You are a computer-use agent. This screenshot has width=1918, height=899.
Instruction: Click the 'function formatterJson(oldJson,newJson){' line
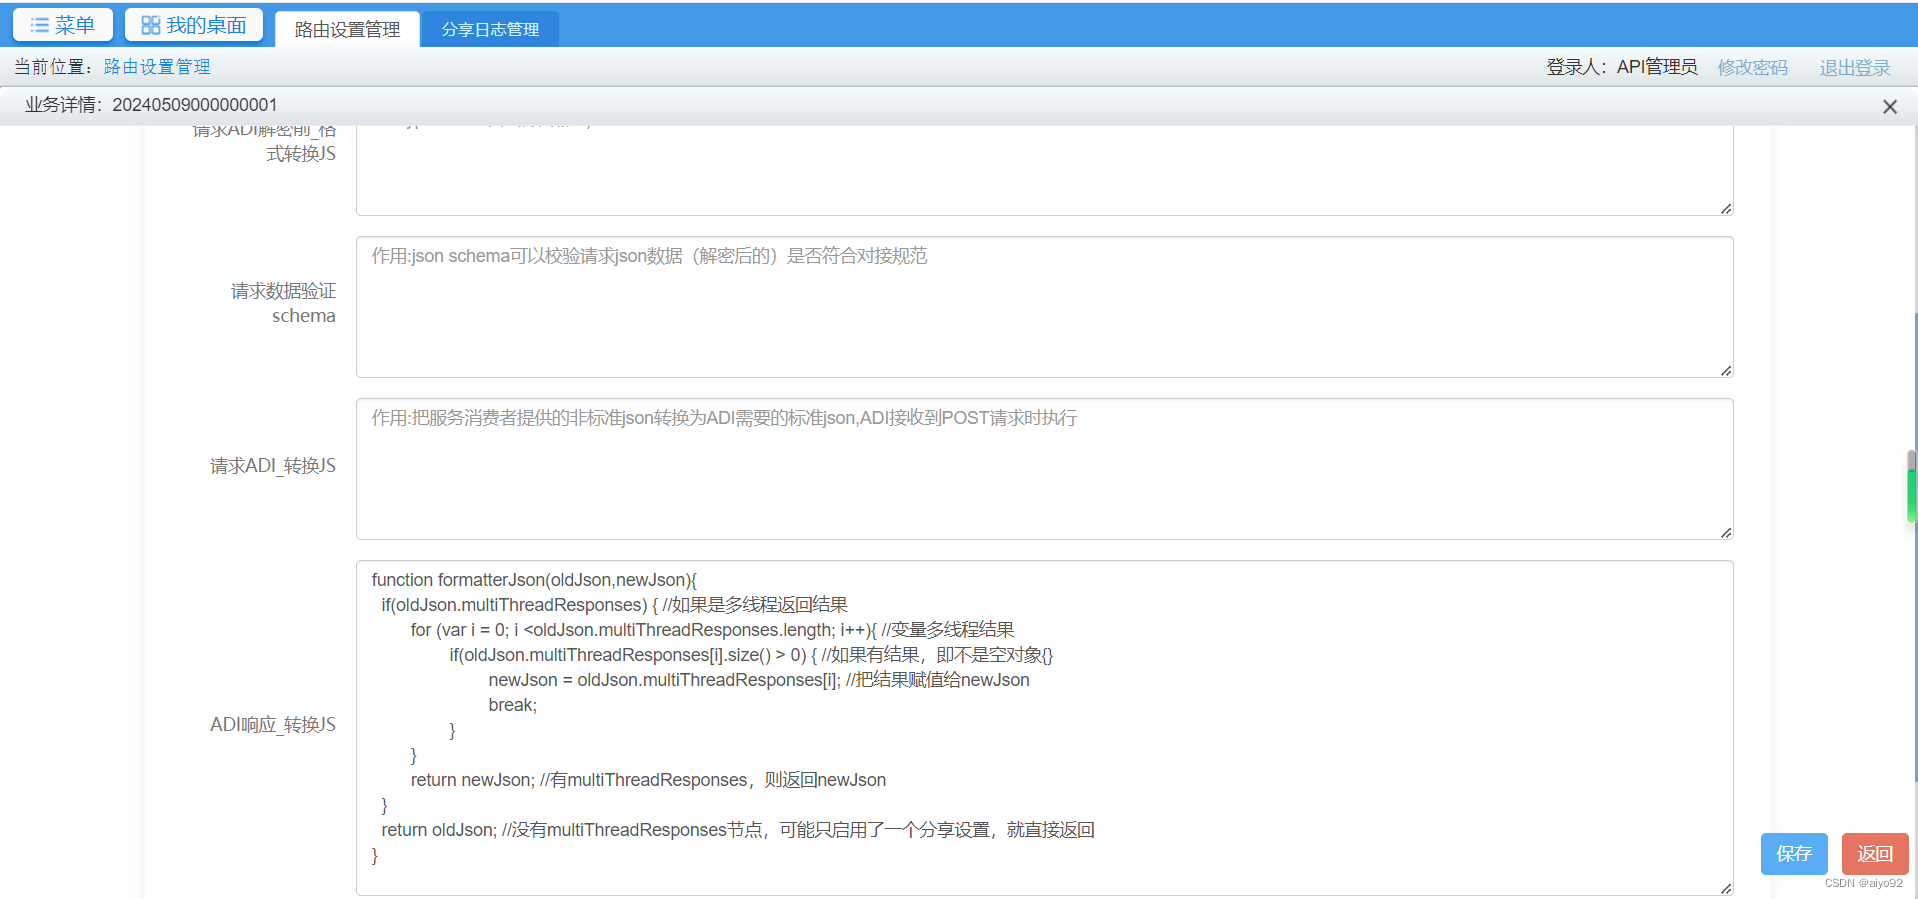[x=534, y=580]
